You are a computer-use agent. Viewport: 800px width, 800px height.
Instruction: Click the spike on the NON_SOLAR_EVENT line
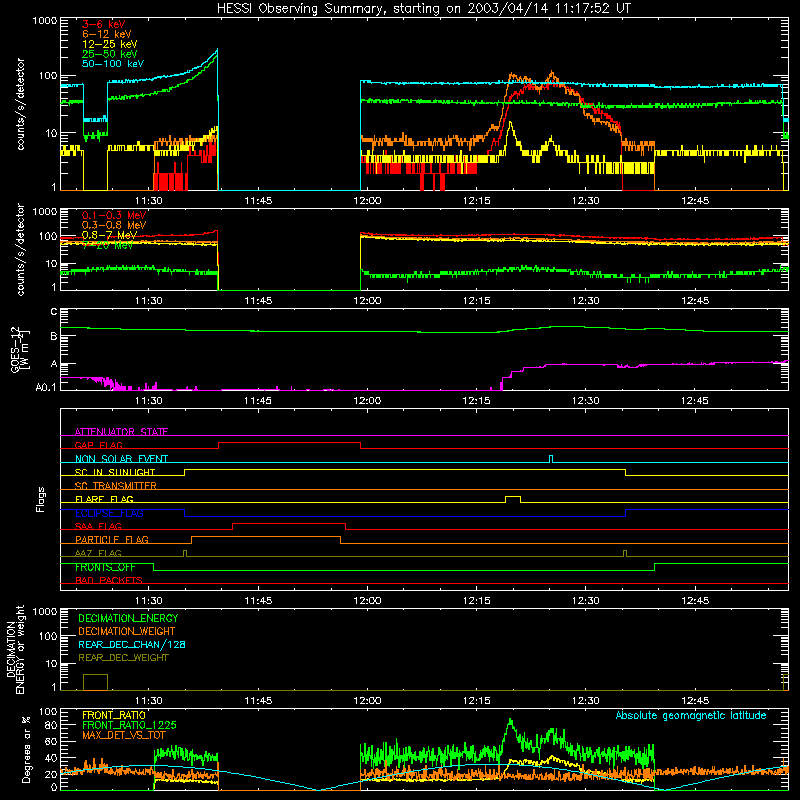[551, 459]
